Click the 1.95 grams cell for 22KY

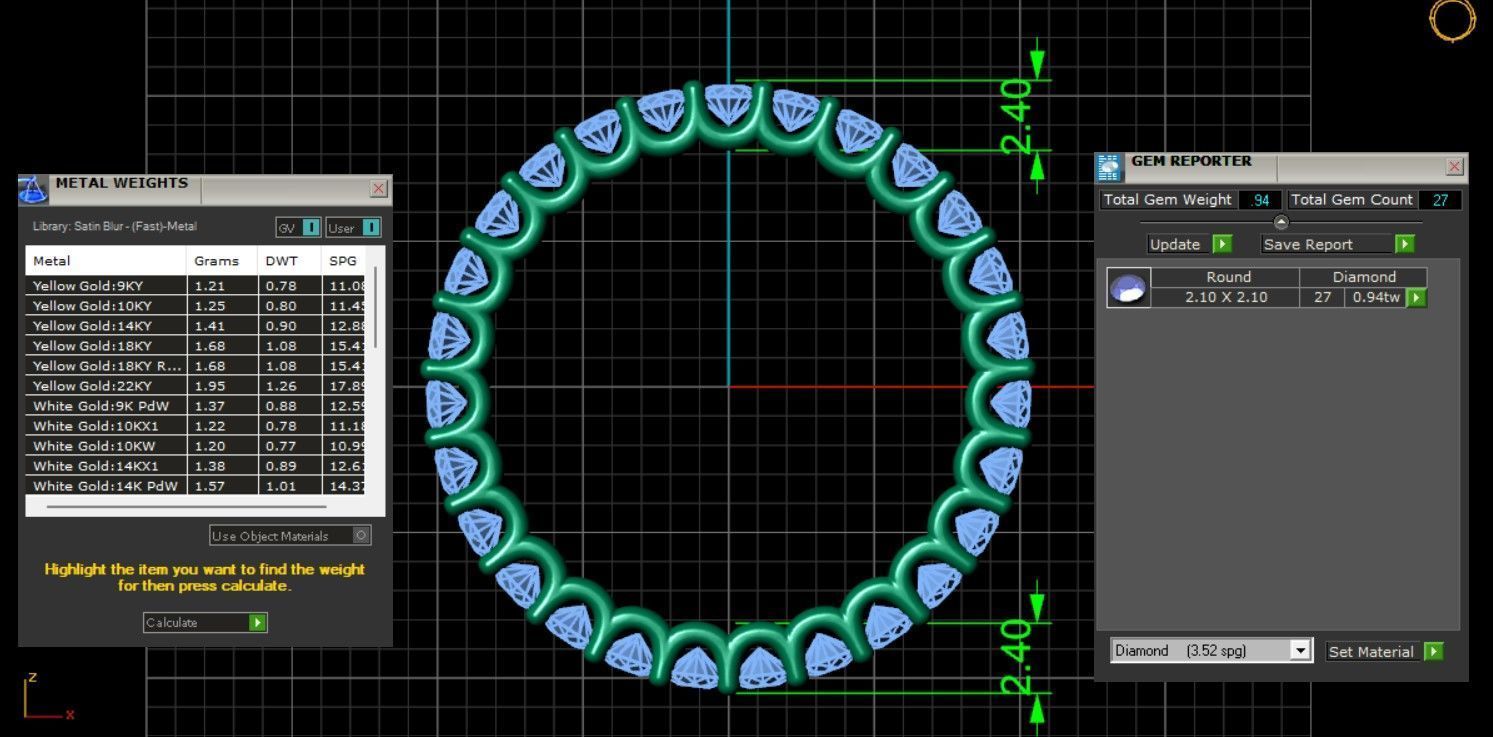click(223, 386)
